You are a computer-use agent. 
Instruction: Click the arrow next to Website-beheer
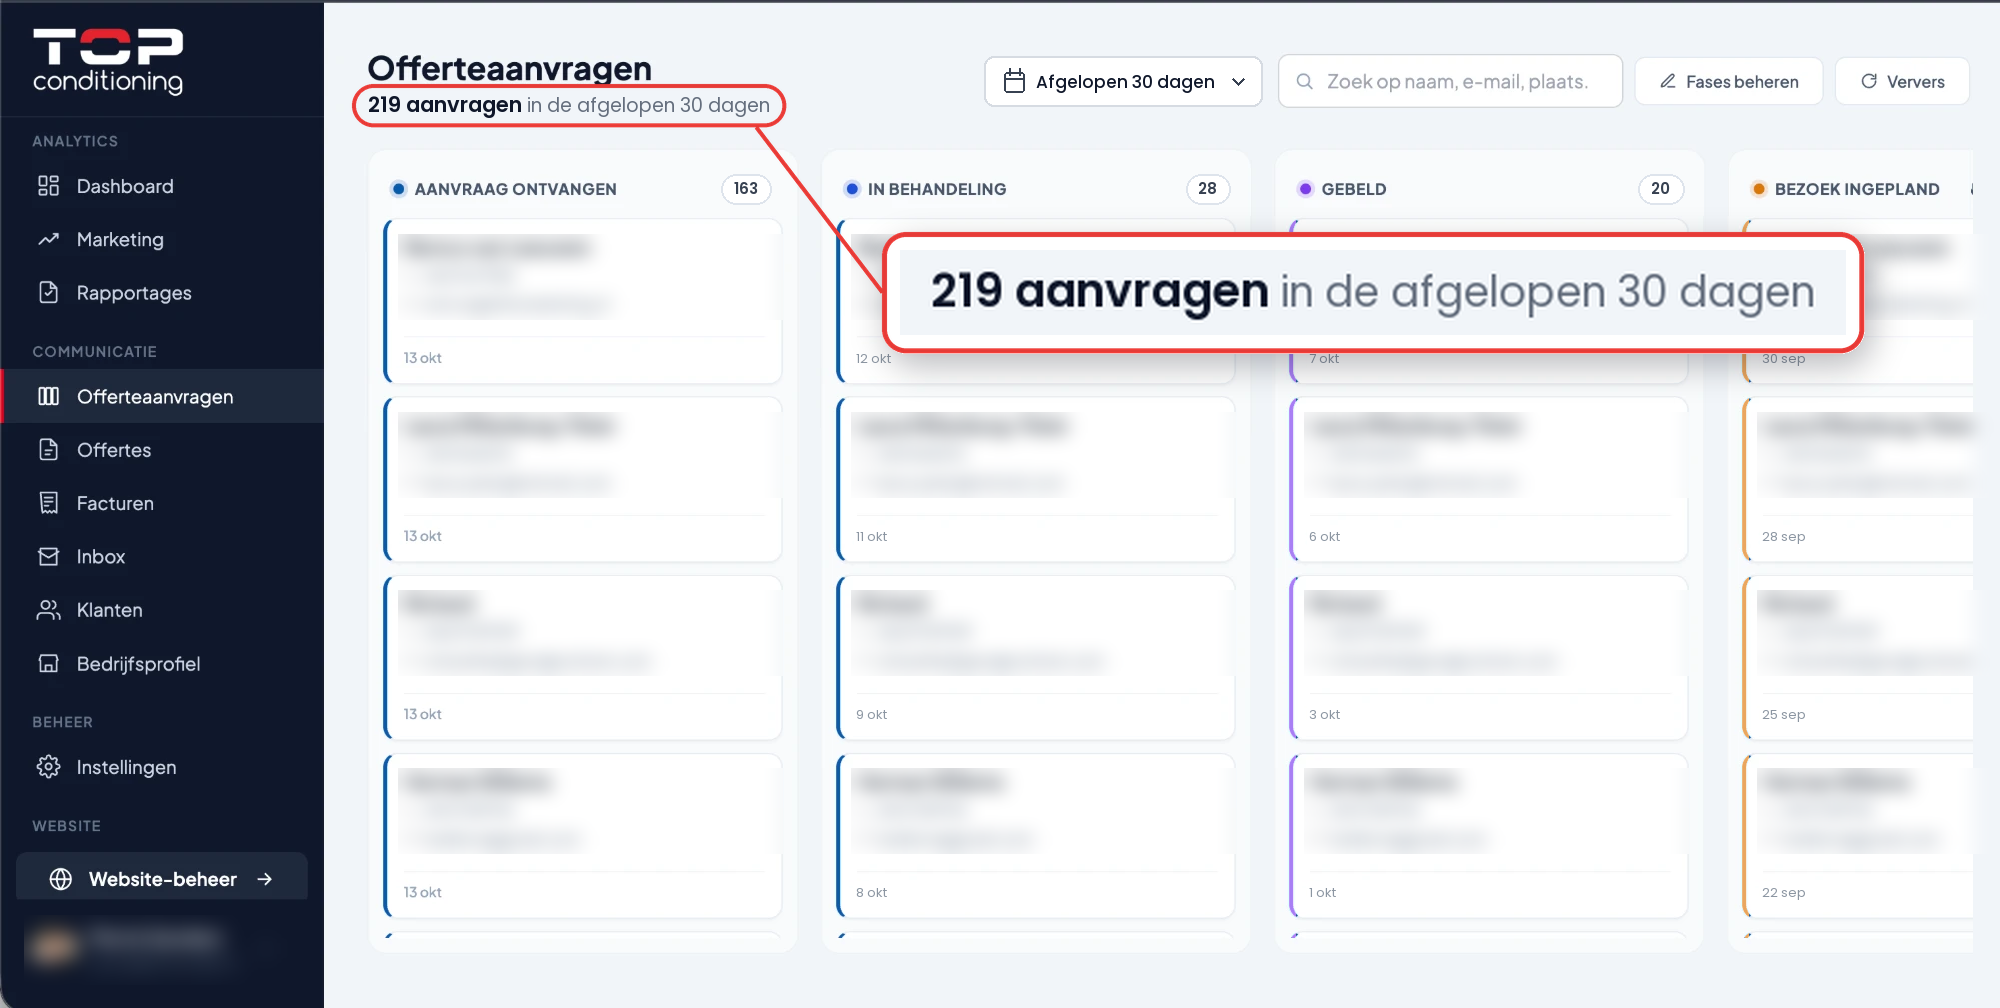point(265,879)
